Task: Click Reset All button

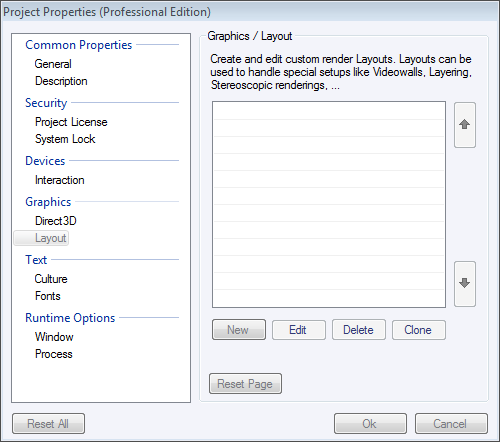Action: pyautogui.click(x=48, y=424)
